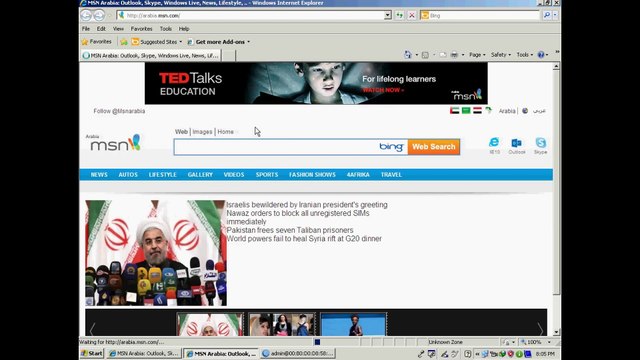The image size is (640, 360).
Task: Open the VIDEOS navigation tab
Action: tap(234, 175)
